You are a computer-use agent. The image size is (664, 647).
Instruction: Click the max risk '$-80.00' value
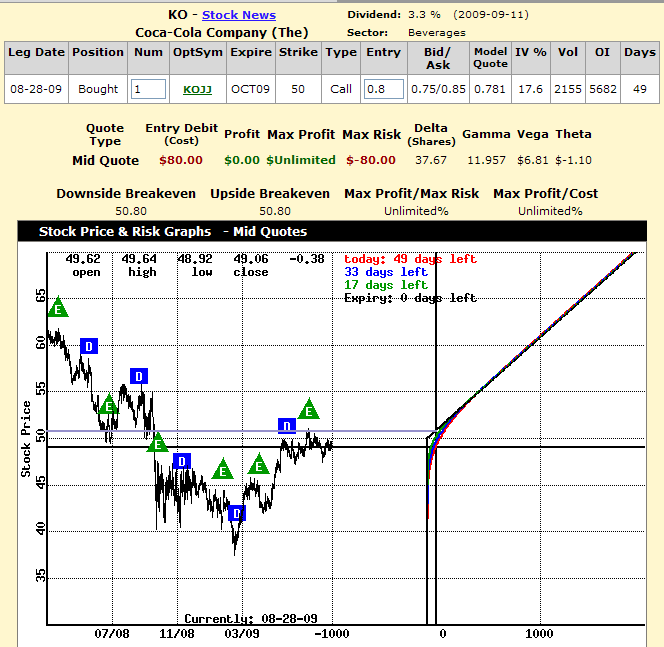coord(371,160)
